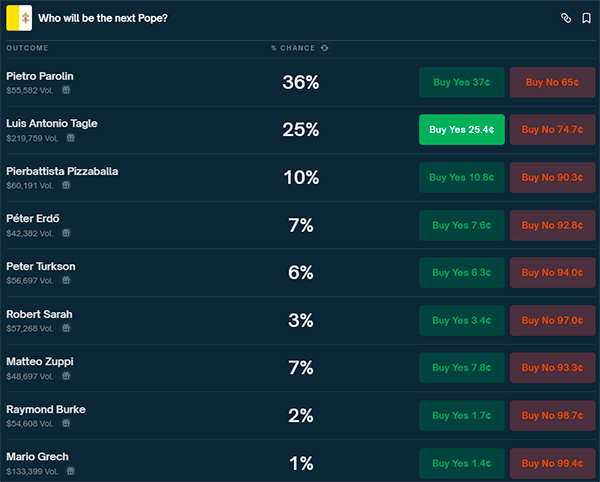Click the gift icon under Pierbattista Pizzaballa
This screenshot has height=482, width=600.
coord(66,185)
